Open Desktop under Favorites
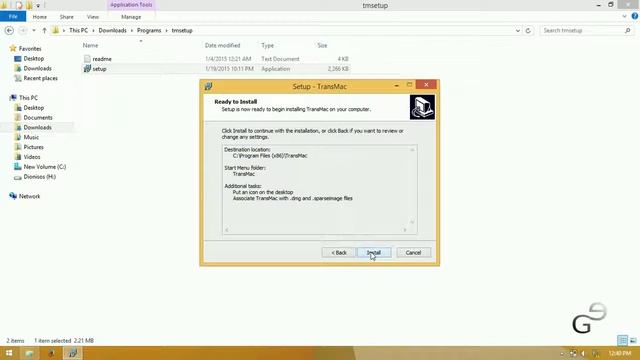The image size is (640, 360). pyautogui.click(x=33, y=59)
